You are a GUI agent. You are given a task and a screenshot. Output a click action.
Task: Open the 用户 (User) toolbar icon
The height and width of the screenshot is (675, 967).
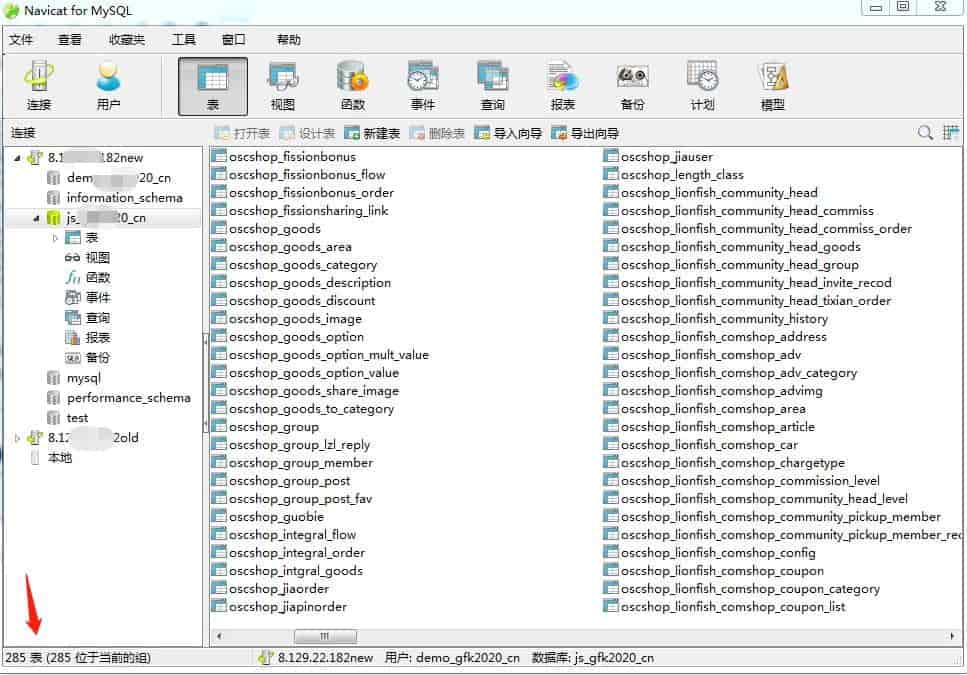coord(109,86)
